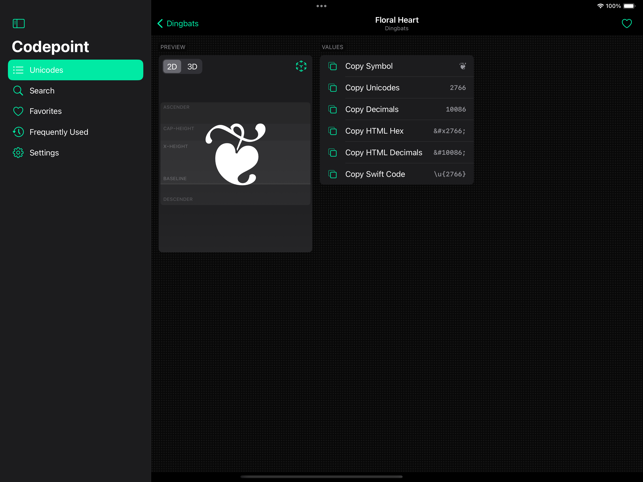Screen dimensions: 643x482
Task: Click the copy icon beside Copy HTML Hex
Action: 333,131
